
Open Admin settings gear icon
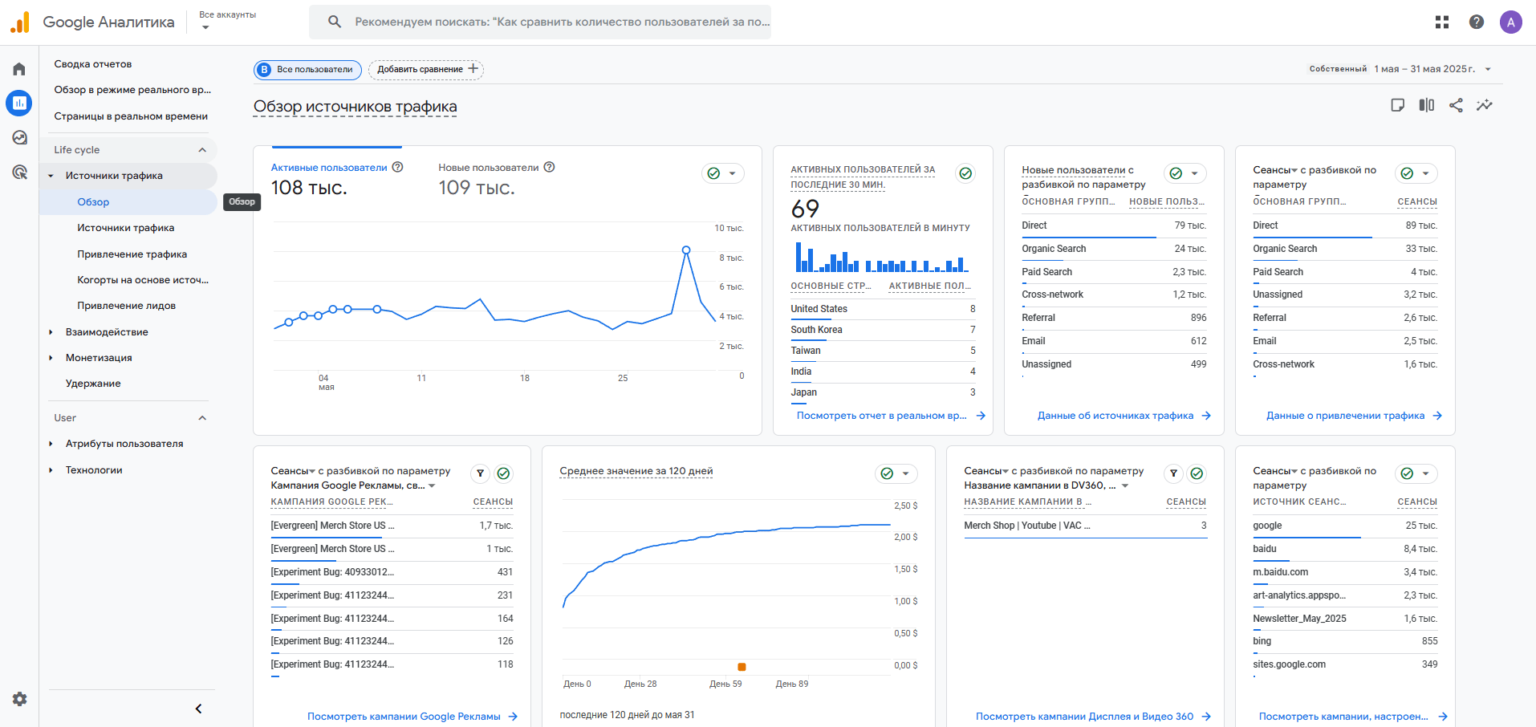(x=19, y=699)
